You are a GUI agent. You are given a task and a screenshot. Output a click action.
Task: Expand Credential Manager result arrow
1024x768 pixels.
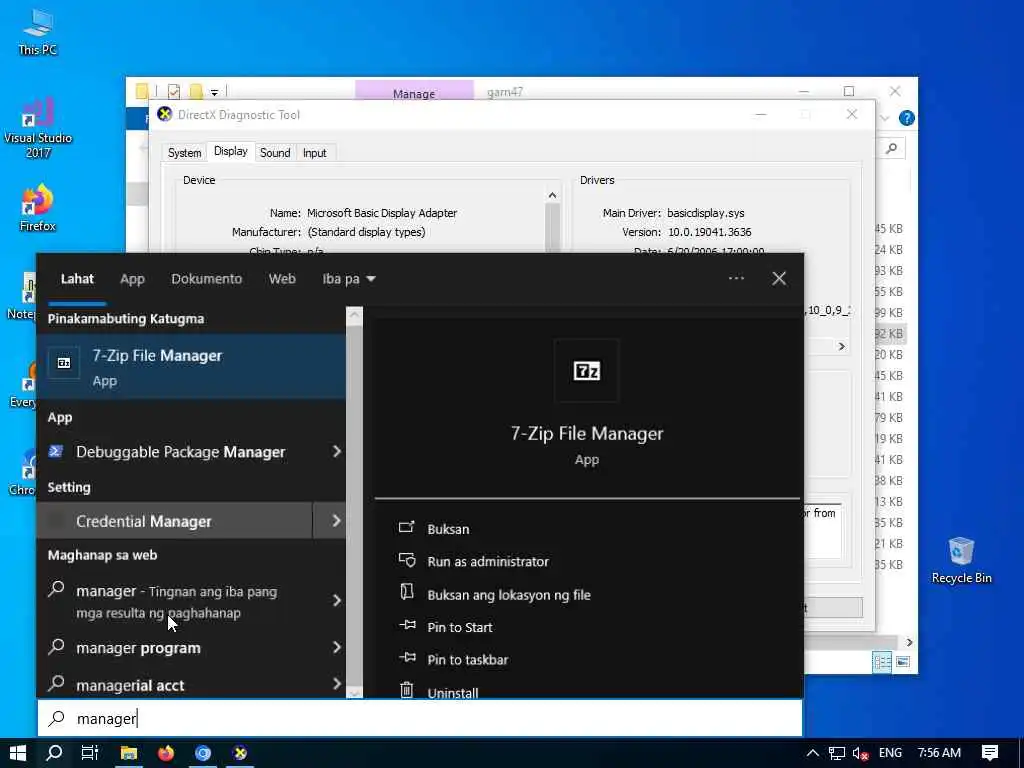[x=336, y=520]
